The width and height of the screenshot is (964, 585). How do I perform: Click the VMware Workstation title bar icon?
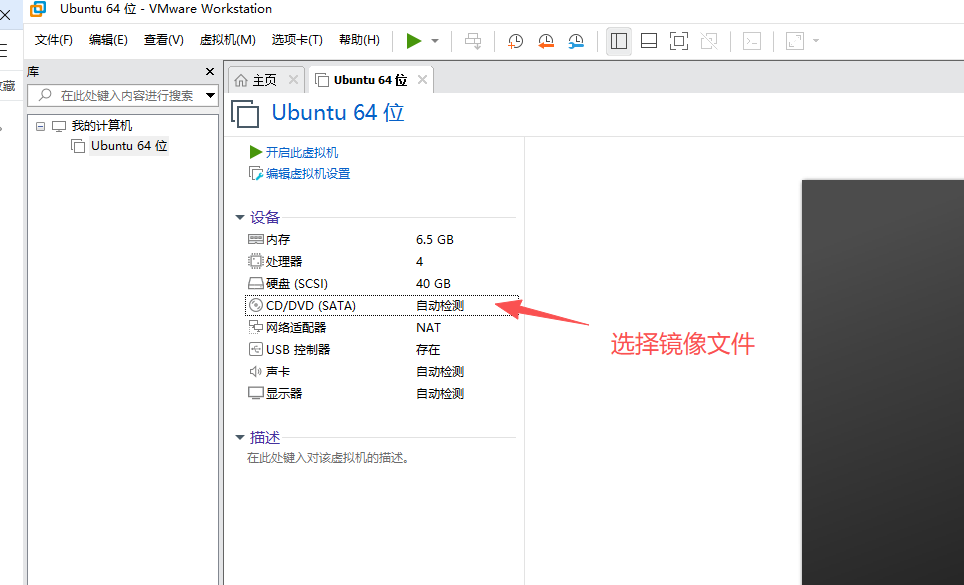tap(38, 9)
